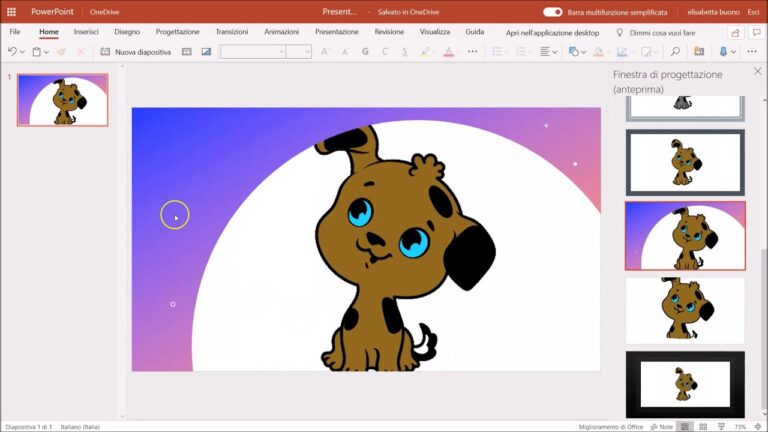768x432 pixels.
Task: Choose the black border dog design idea
Action: (685, 384)
